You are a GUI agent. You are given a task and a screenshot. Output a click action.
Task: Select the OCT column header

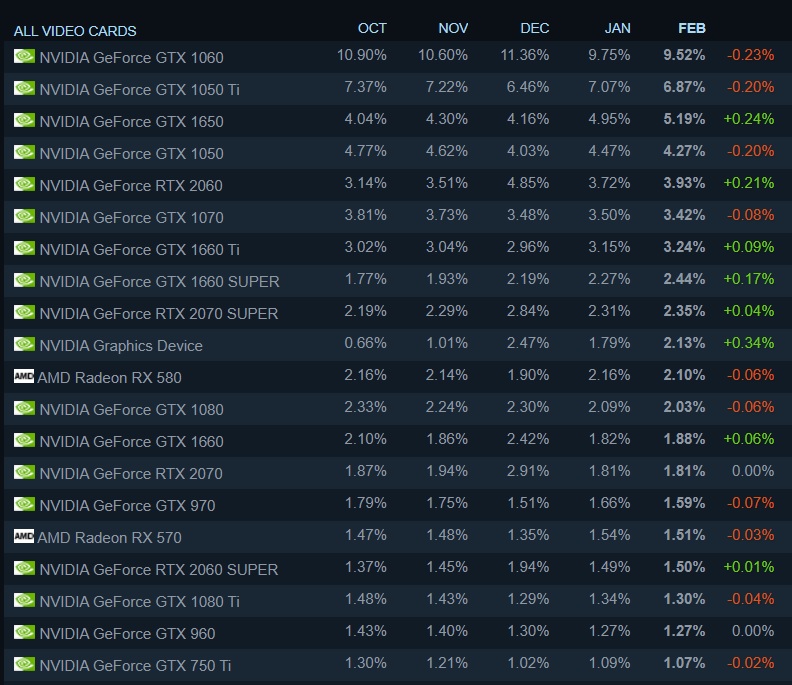372,28
